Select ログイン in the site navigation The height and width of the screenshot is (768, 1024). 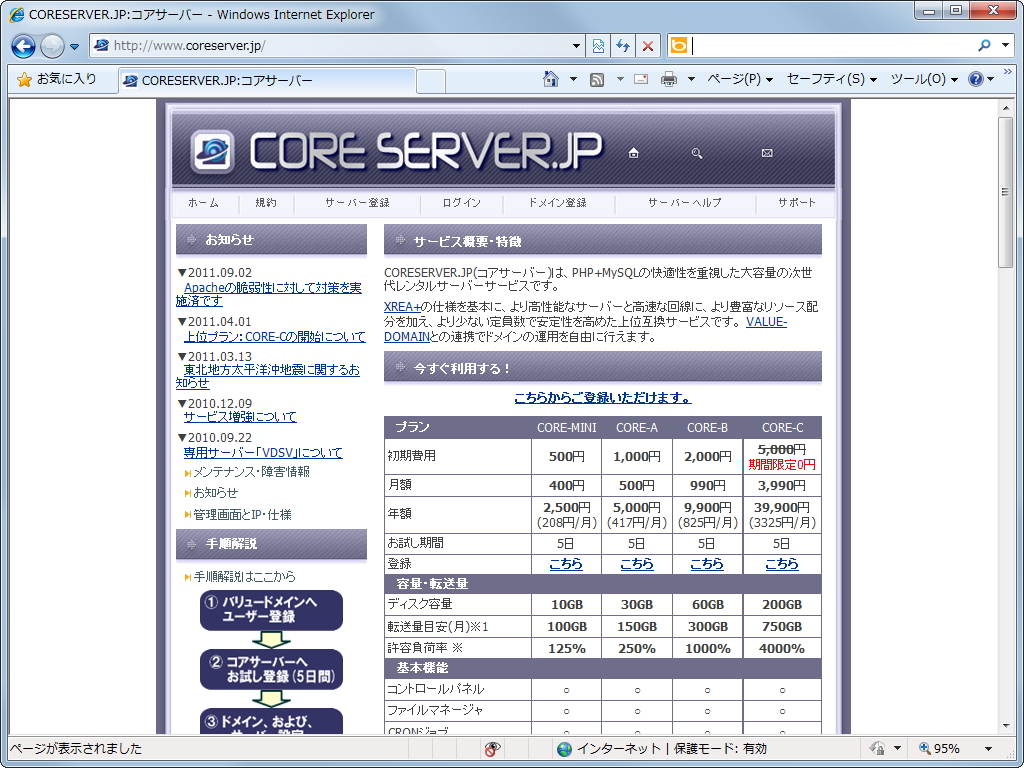[461, 202]
